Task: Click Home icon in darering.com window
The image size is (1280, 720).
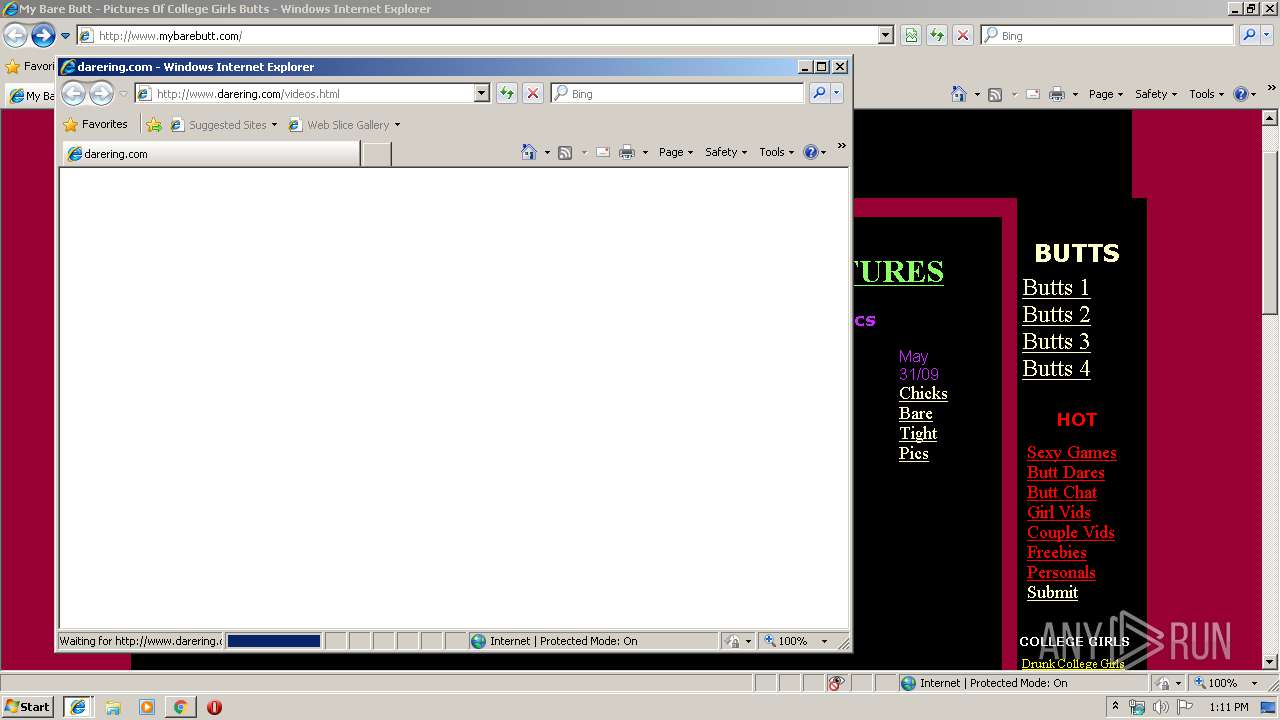Action: (x=529, y=152)
